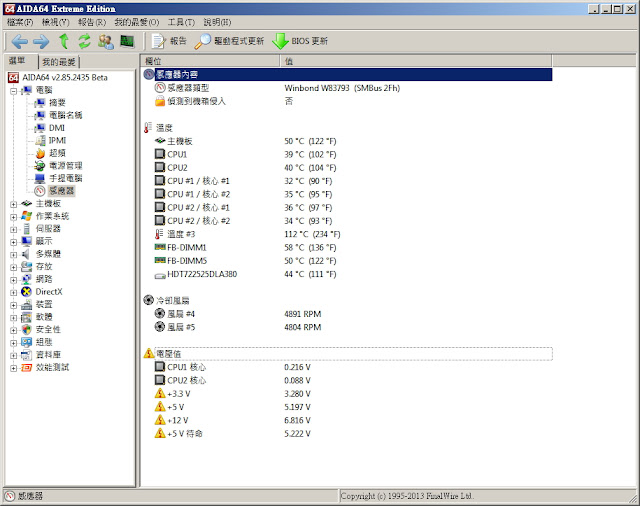
Task: Expand the 伺服器 tree node
Action: (x=13, y=229)
